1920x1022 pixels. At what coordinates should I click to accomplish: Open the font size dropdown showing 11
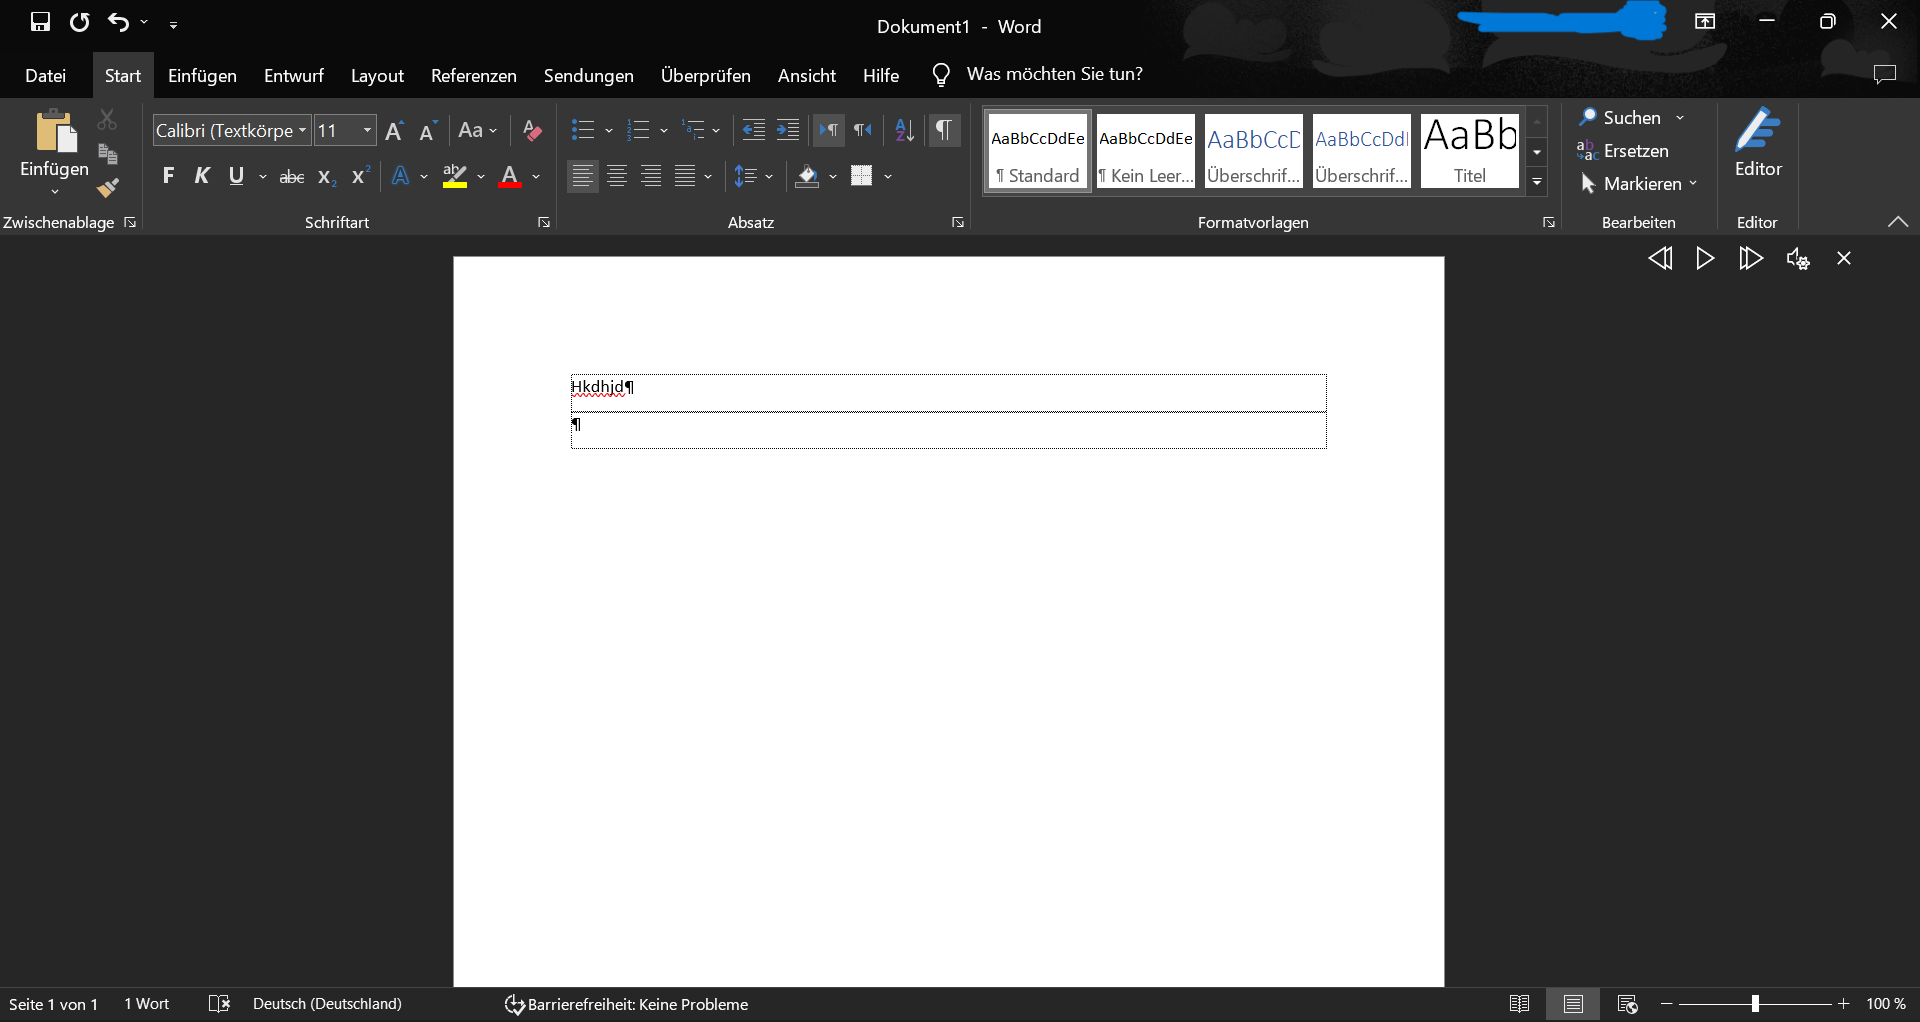(367, 131)
